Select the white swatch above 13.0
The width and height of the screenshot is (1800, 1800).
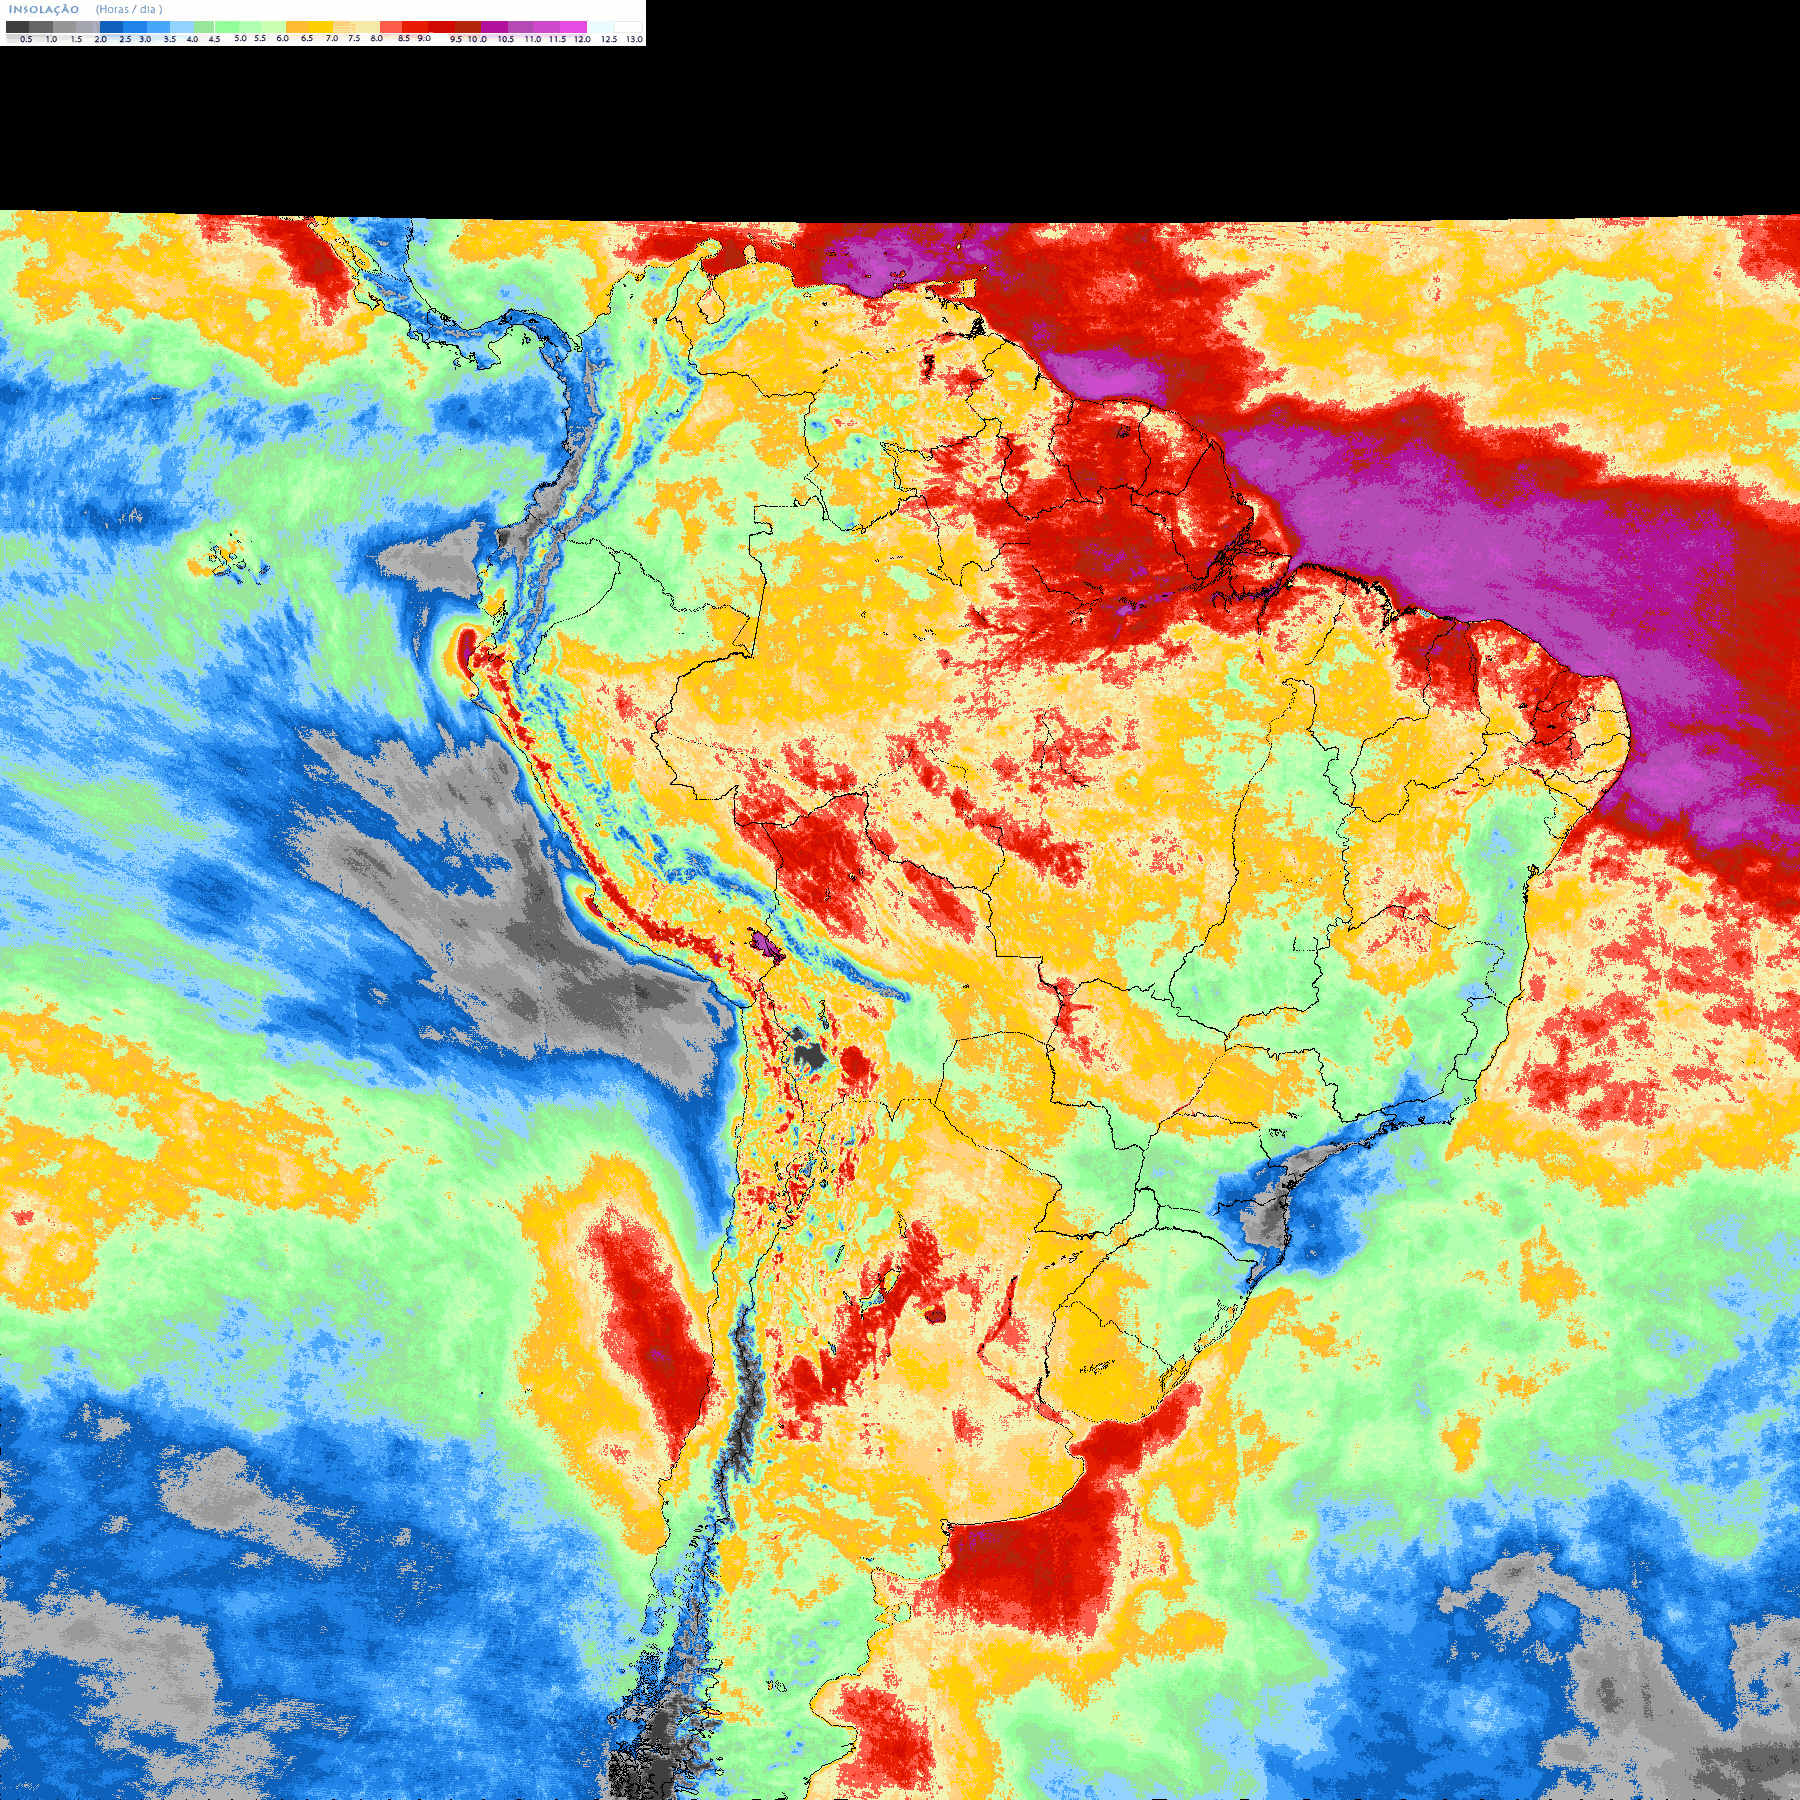[x=628, y=27]
